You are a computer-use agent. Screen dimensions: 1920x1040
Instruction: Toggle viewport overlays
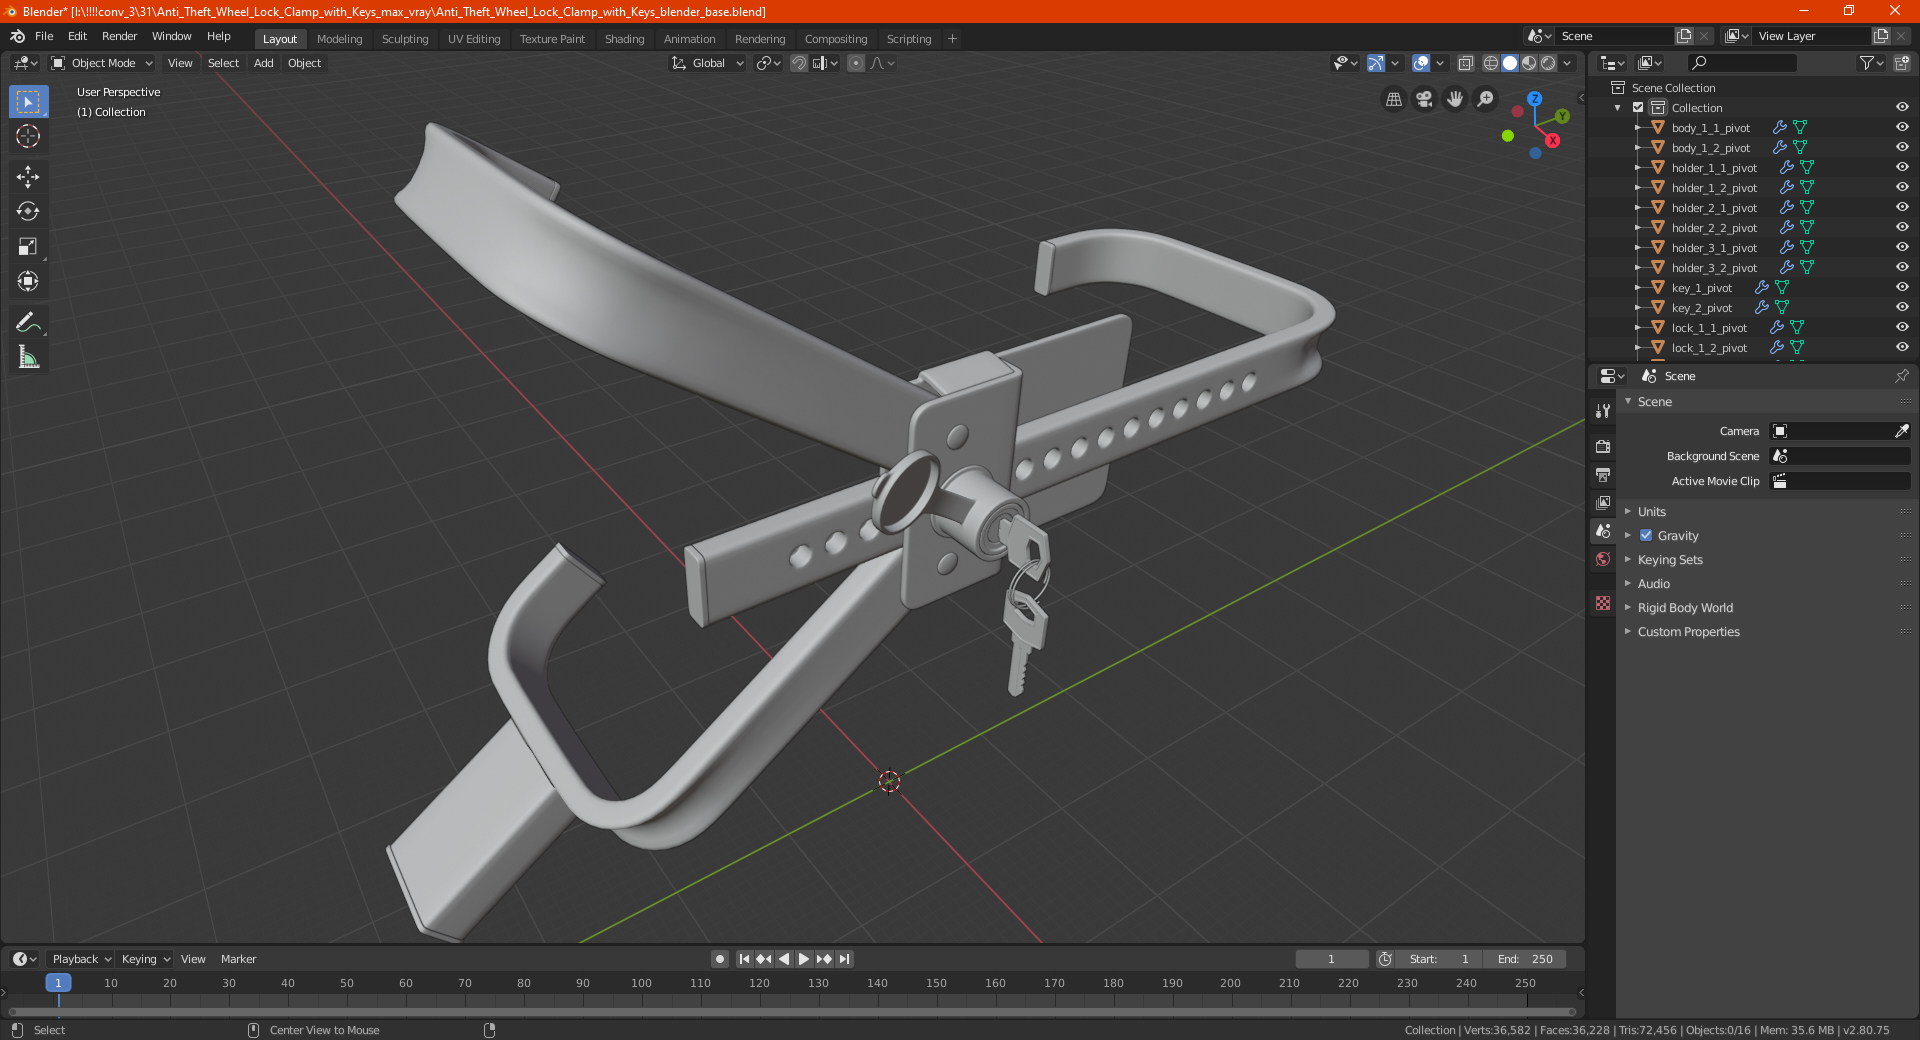click(x=1421, y=63)
